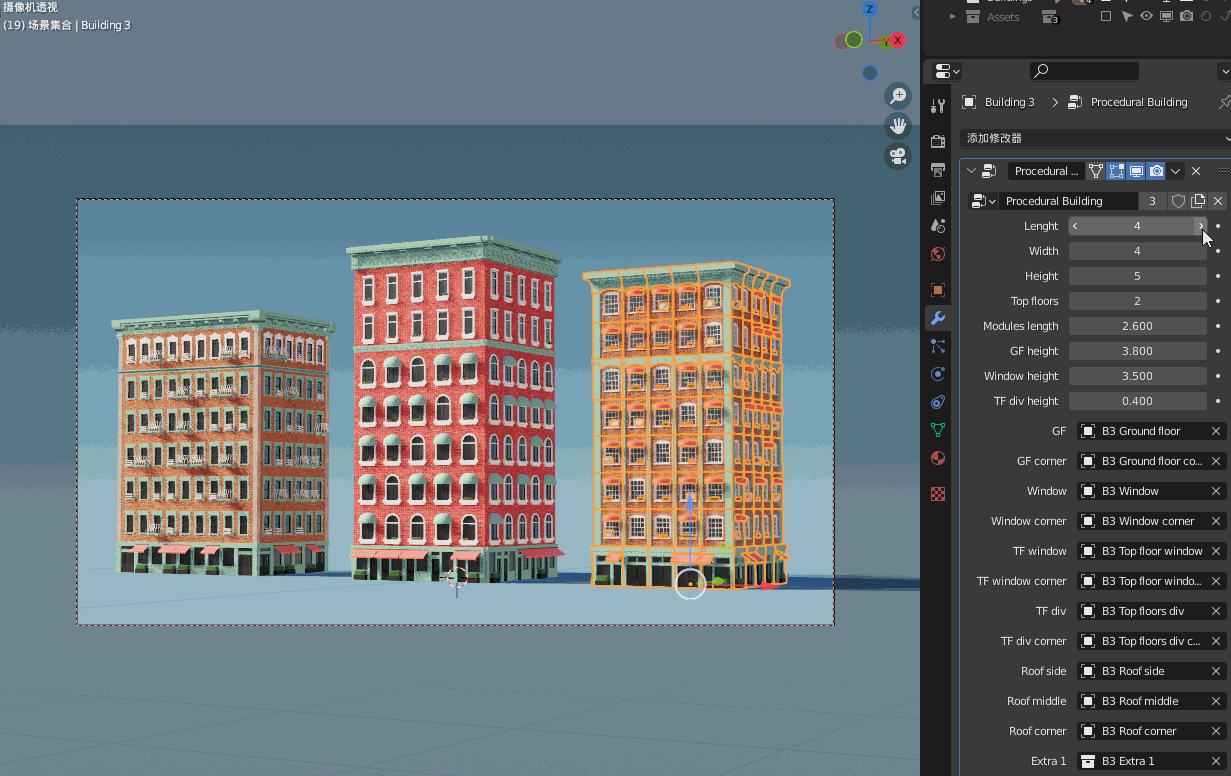Toggle modifier viewport display
Screen dimensions: 1231x776
(1136, 171)
